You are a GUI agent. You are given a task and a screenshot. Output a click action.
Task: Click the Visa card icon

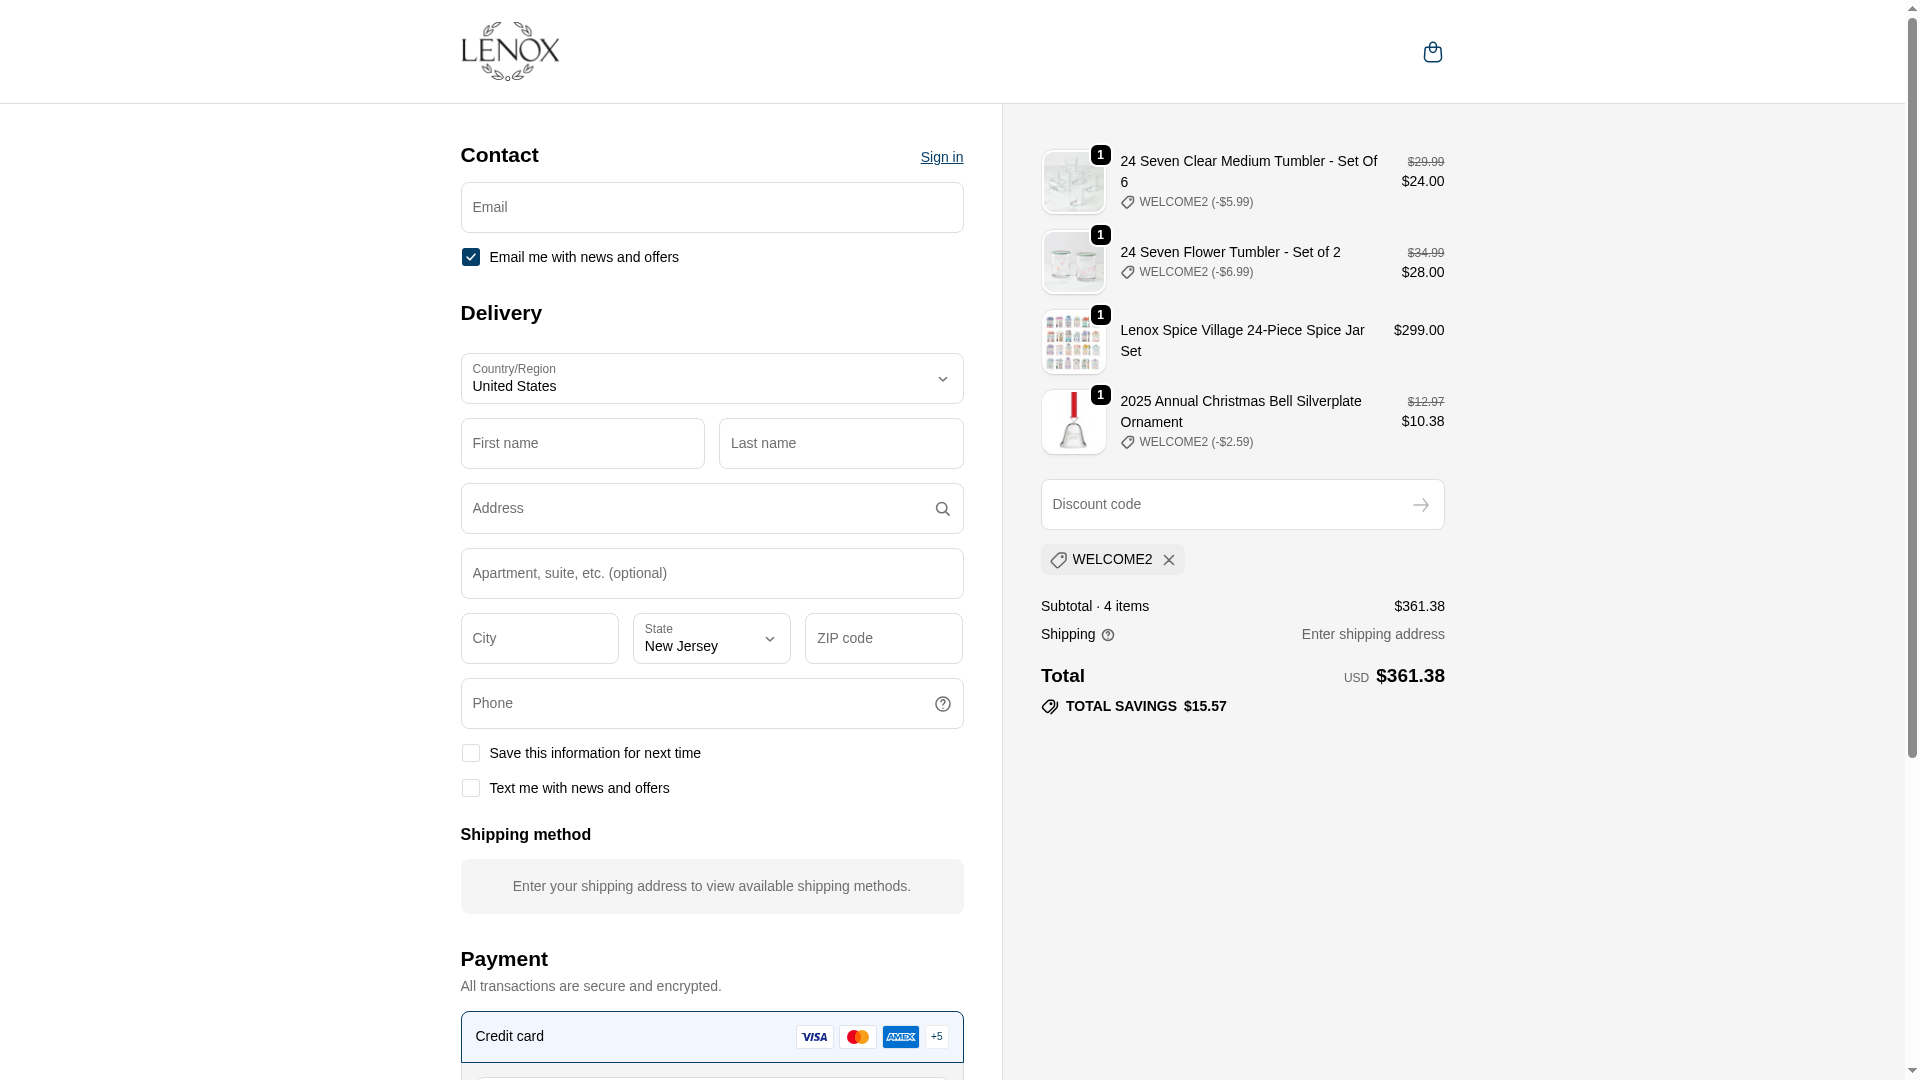[815, 1037]
